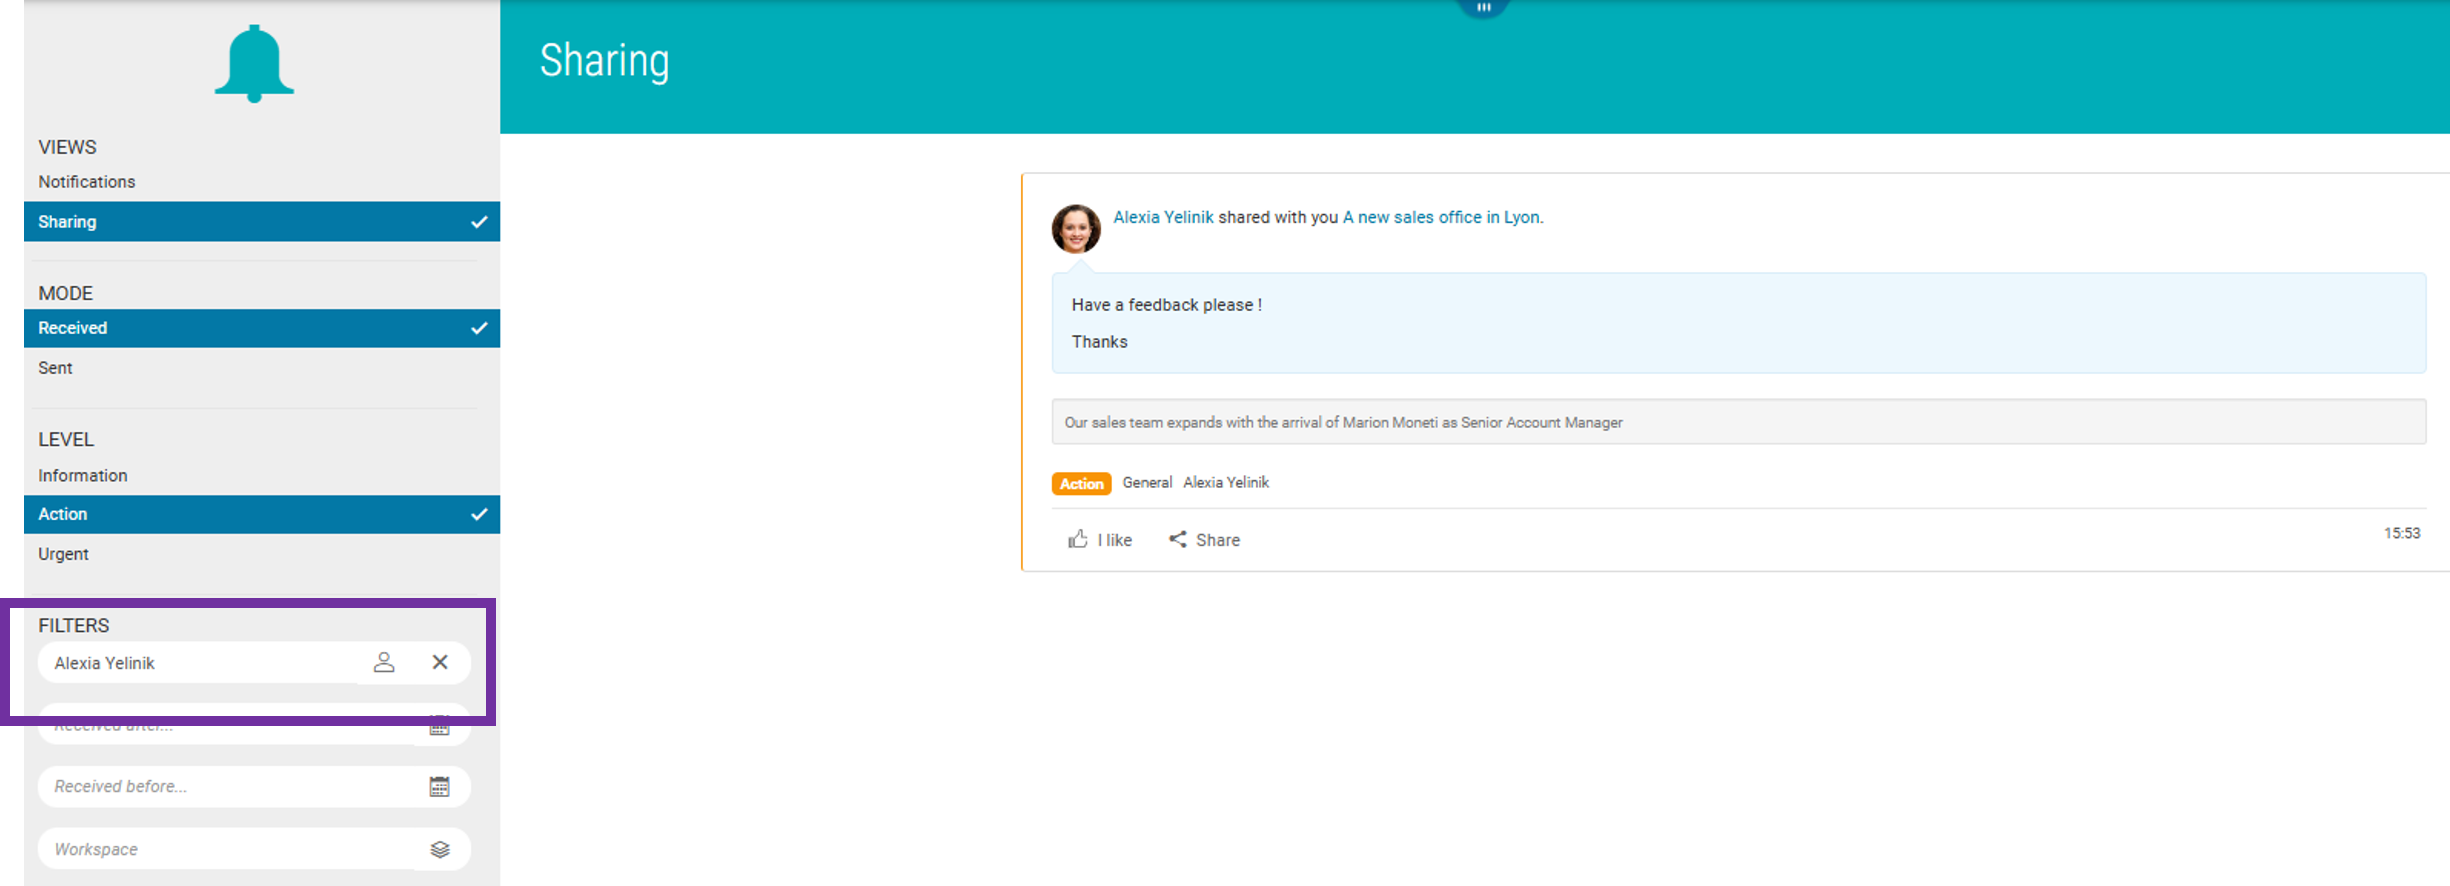
Task: Switch mode to Sent
Action: (x=55, y=367)
